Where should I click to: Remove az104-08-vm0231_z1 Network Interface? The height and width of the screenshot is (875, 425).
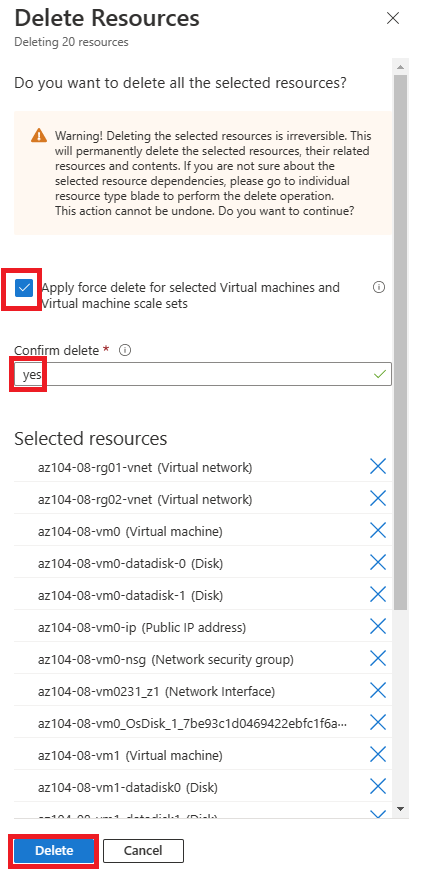pyautogui.click(x=378, y=691)
